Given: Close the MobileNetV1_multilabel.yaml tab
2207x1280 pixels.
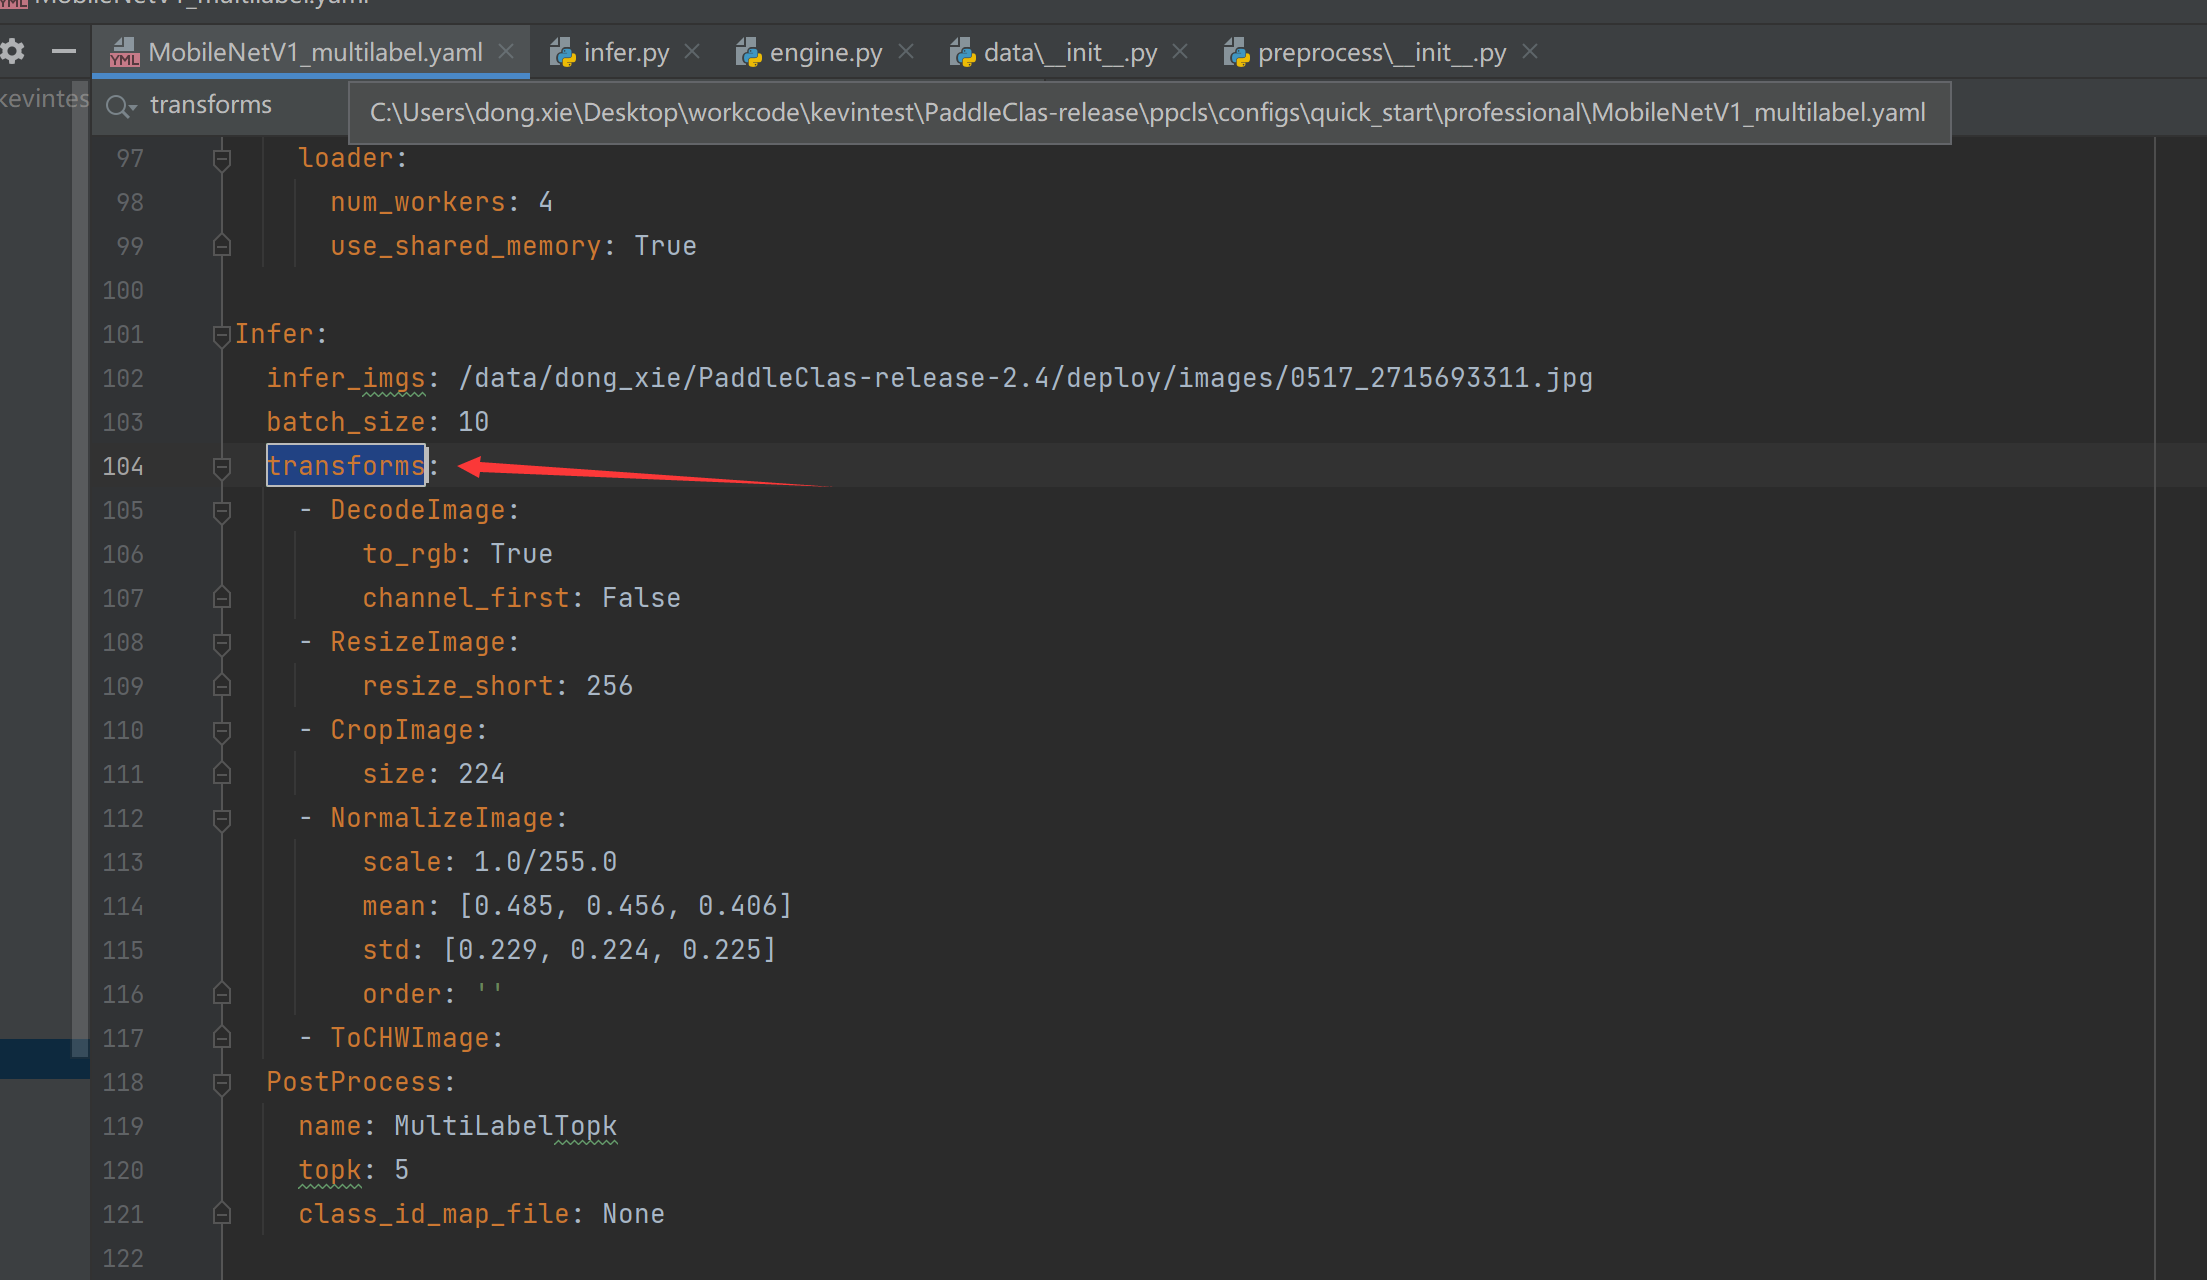Looking at the screenshot, I should 506,51.
